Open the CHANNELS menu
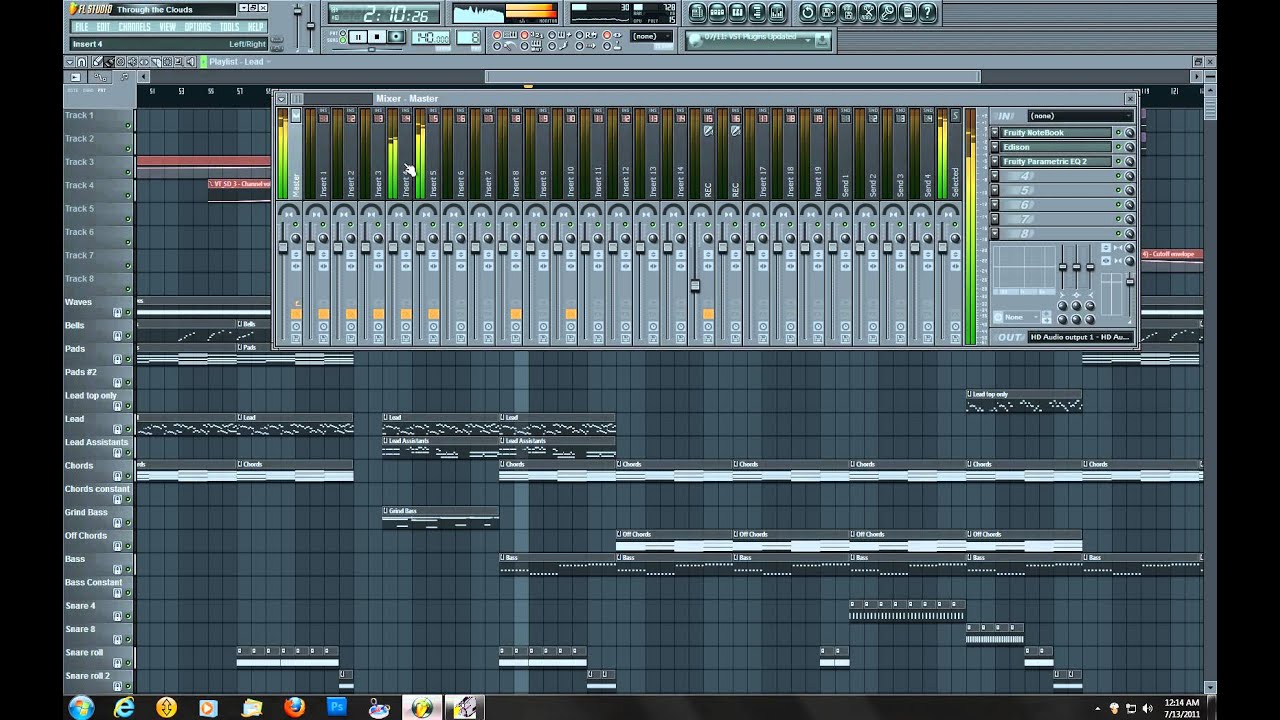The image size is (1280, 720). 134,27
